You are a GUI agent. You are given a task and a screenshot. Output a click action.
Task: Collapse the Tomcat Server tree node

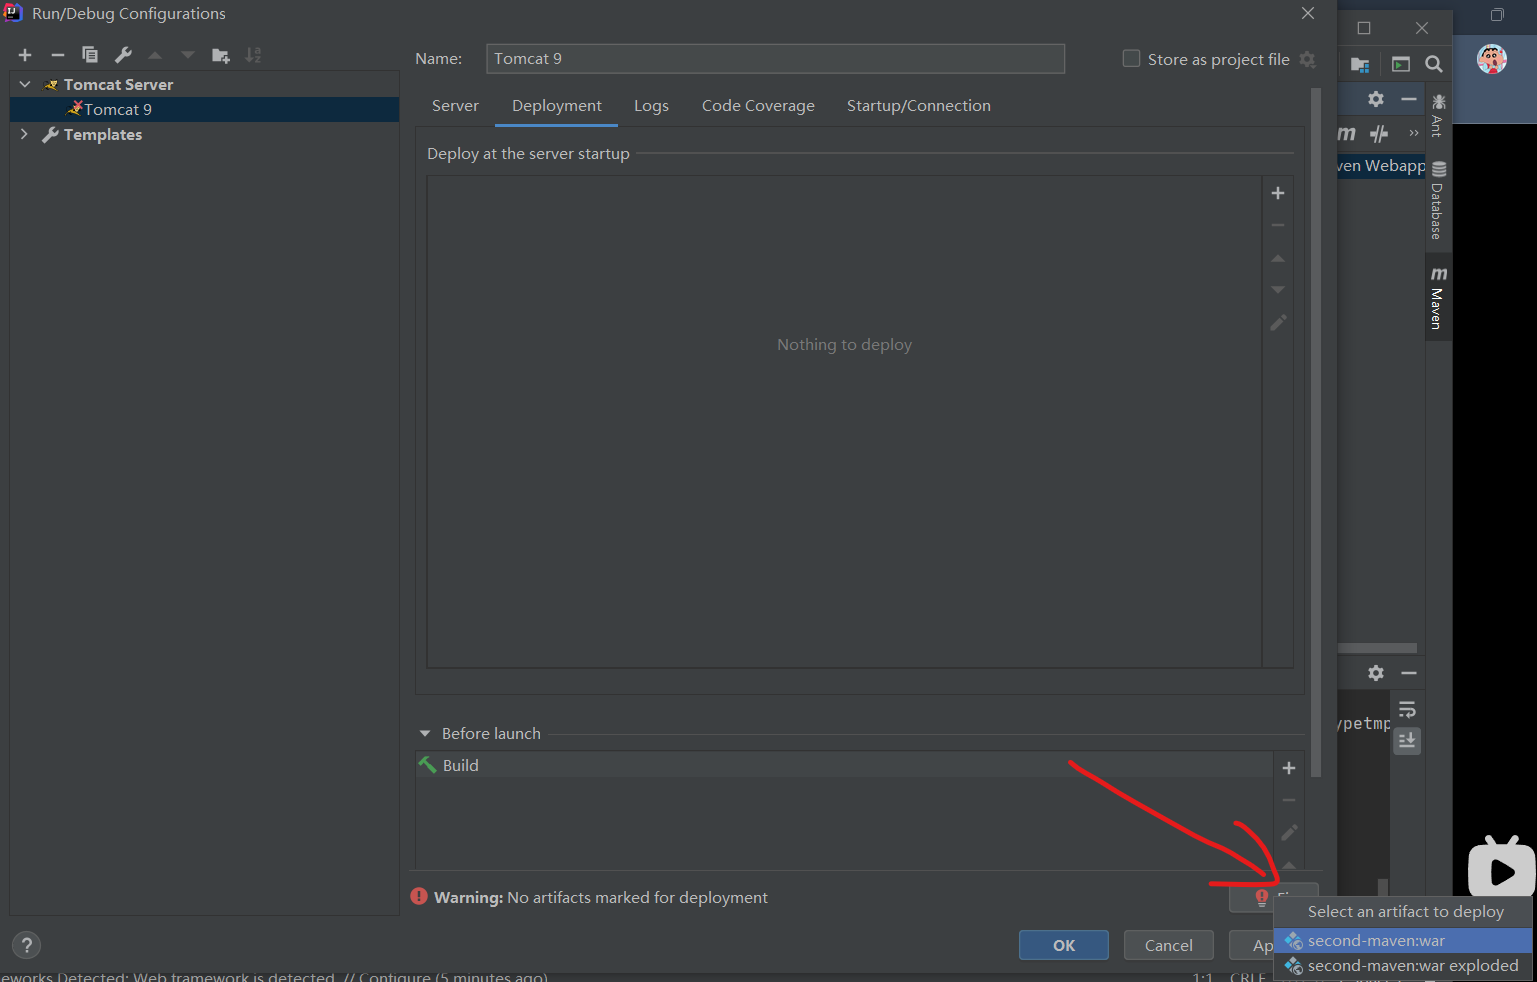[25, 84]
